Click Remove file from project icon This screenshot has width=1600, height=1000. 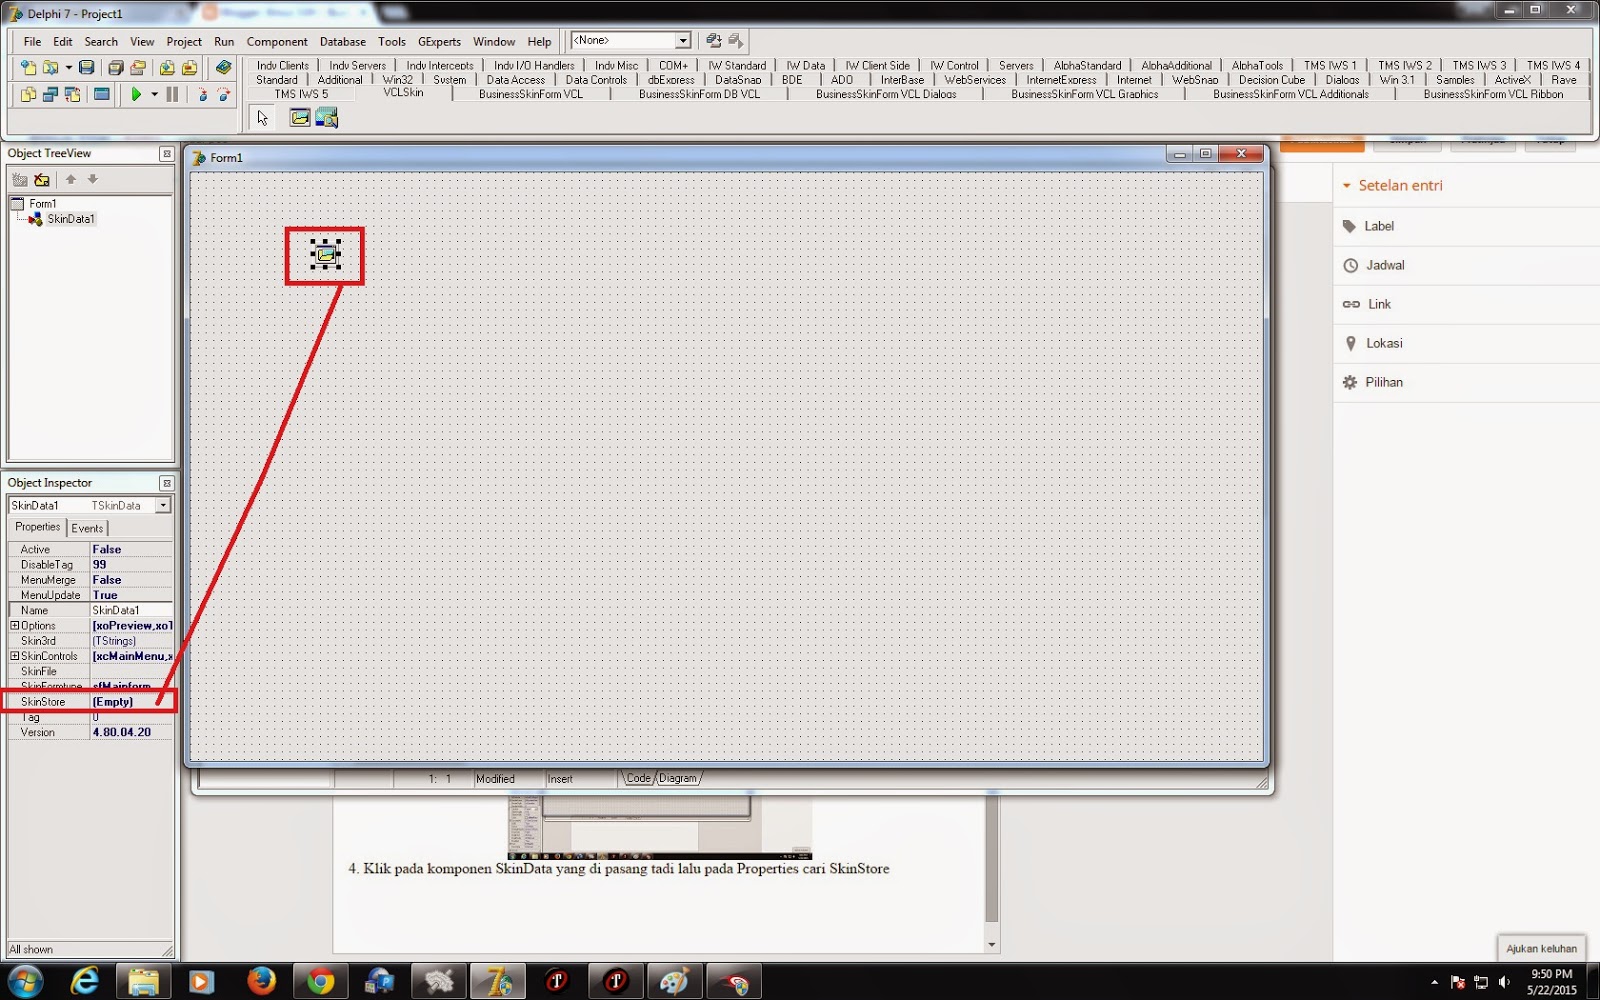(x=189, y=67)
